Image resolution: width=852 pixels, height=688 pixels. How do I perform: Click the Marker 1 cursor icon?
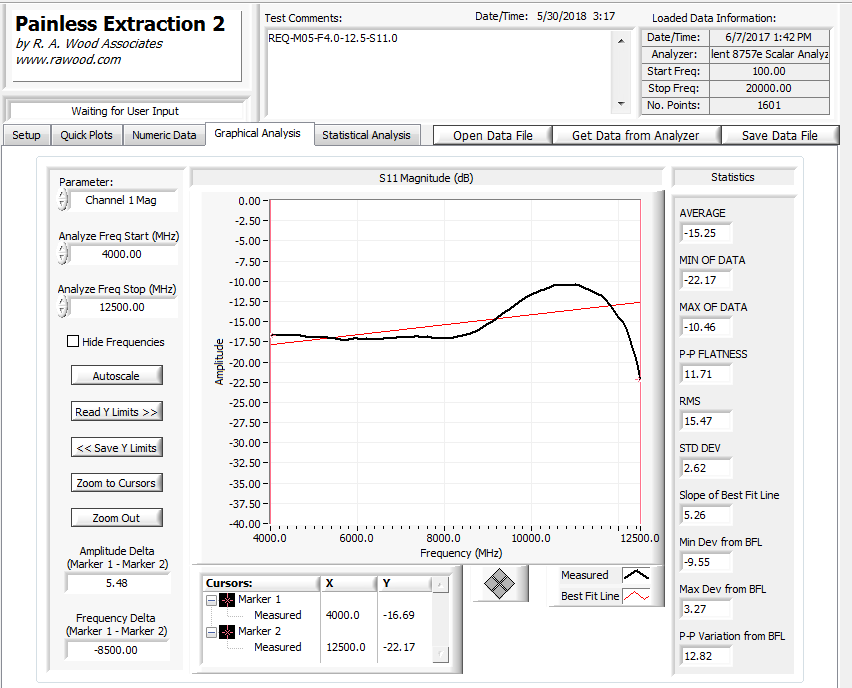coord(227,600)
